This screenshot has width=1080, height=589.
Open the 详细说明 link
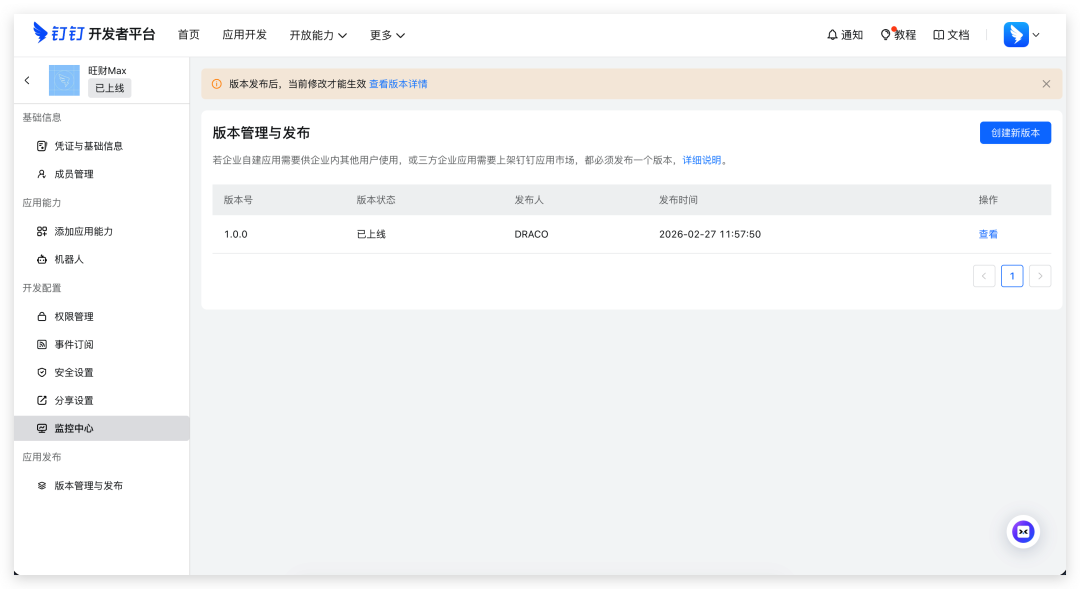(702, 160)
